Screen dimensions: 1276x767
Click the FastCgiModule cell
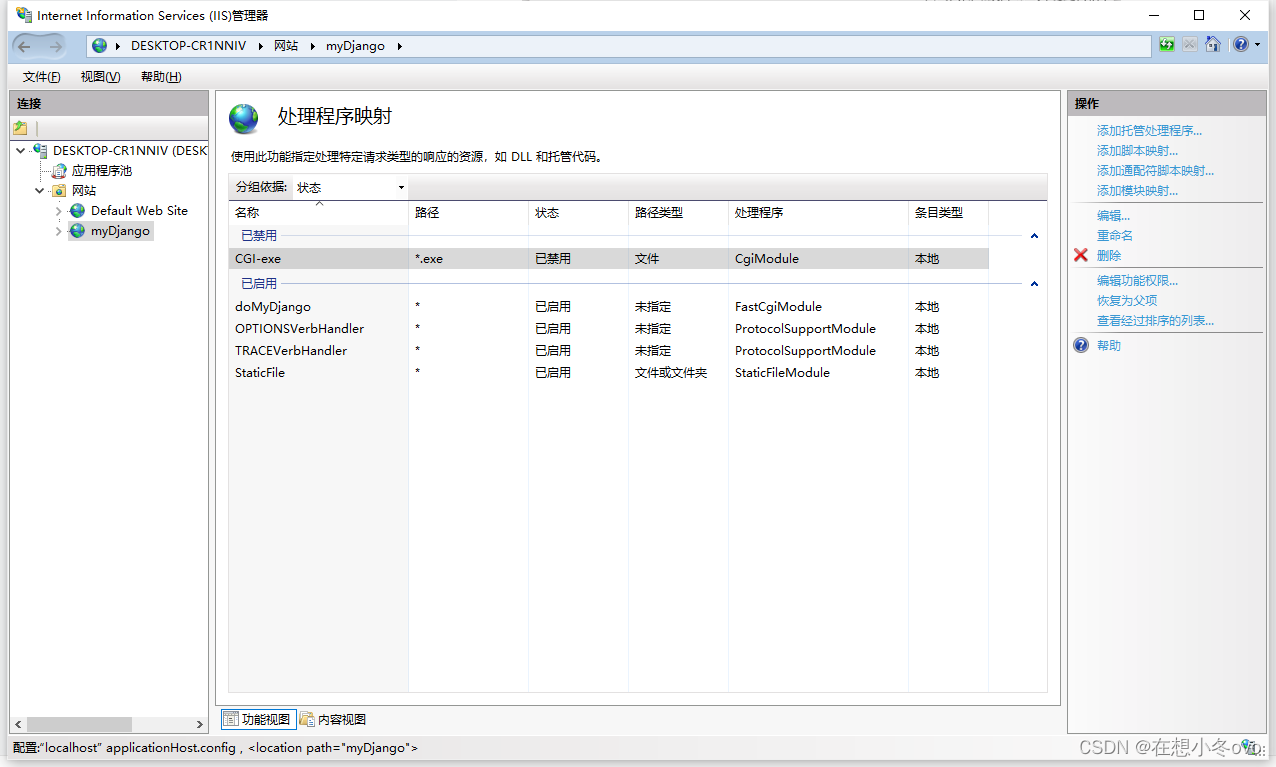pyautogui.click(x=778, y=307)
